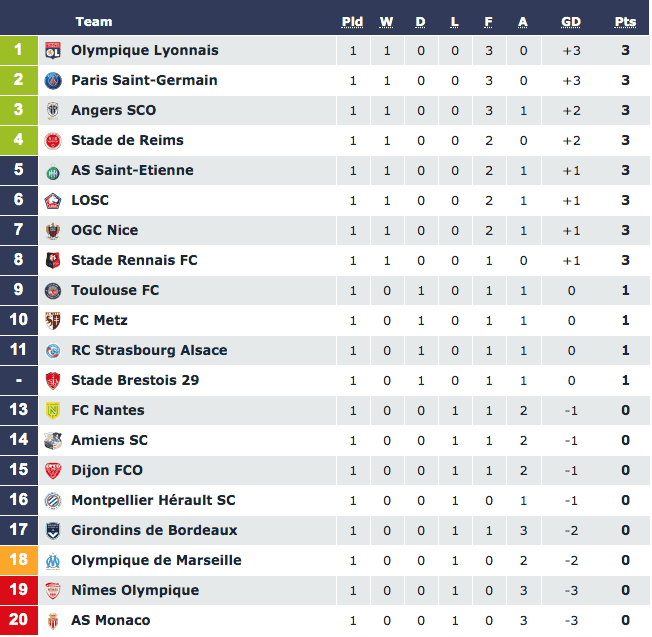The width and height of the screenshot is (652, 637).
Task: Click the Stade de Reims crest icon
Action: click(53, 141)
